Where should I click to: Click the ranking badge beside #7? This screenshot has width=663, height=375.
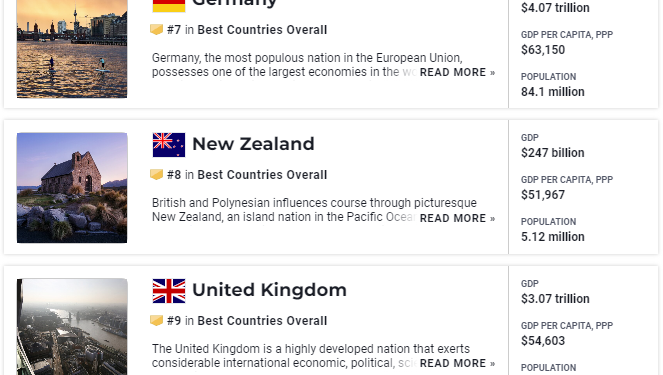pyautogui.click(x=156, y=30)
